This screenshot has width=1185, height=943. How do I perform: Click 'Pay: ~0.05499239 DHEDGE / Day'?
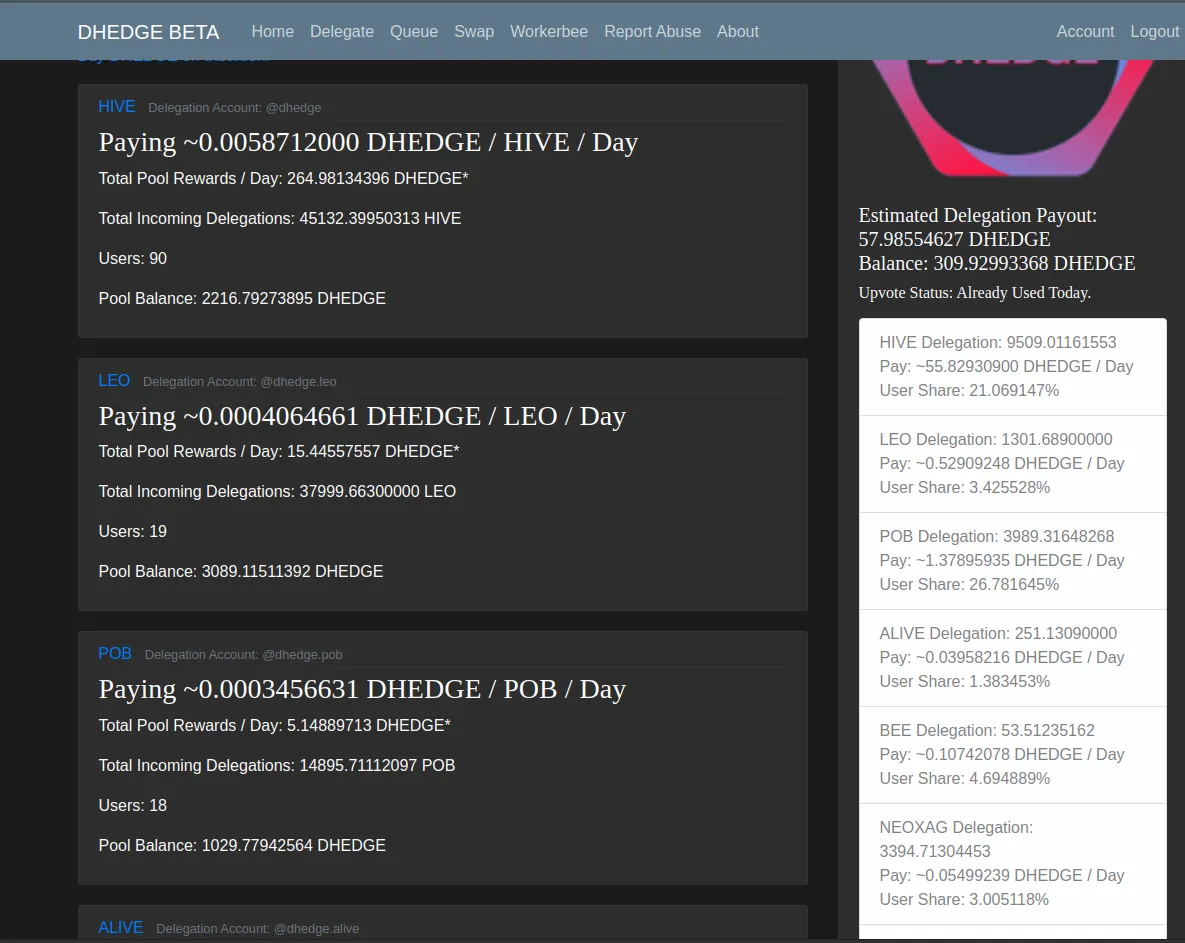[x=1002, y=876]
